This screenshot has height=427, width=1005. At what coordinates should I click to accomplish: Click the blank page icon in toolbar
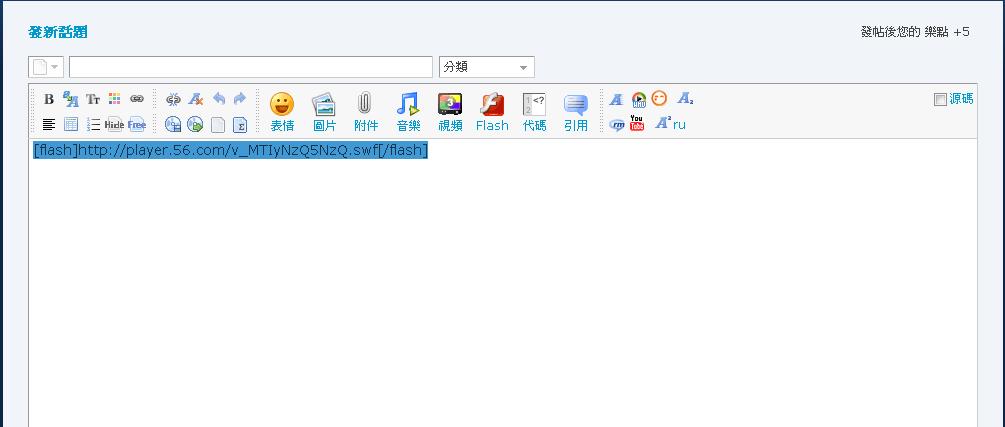218,125
